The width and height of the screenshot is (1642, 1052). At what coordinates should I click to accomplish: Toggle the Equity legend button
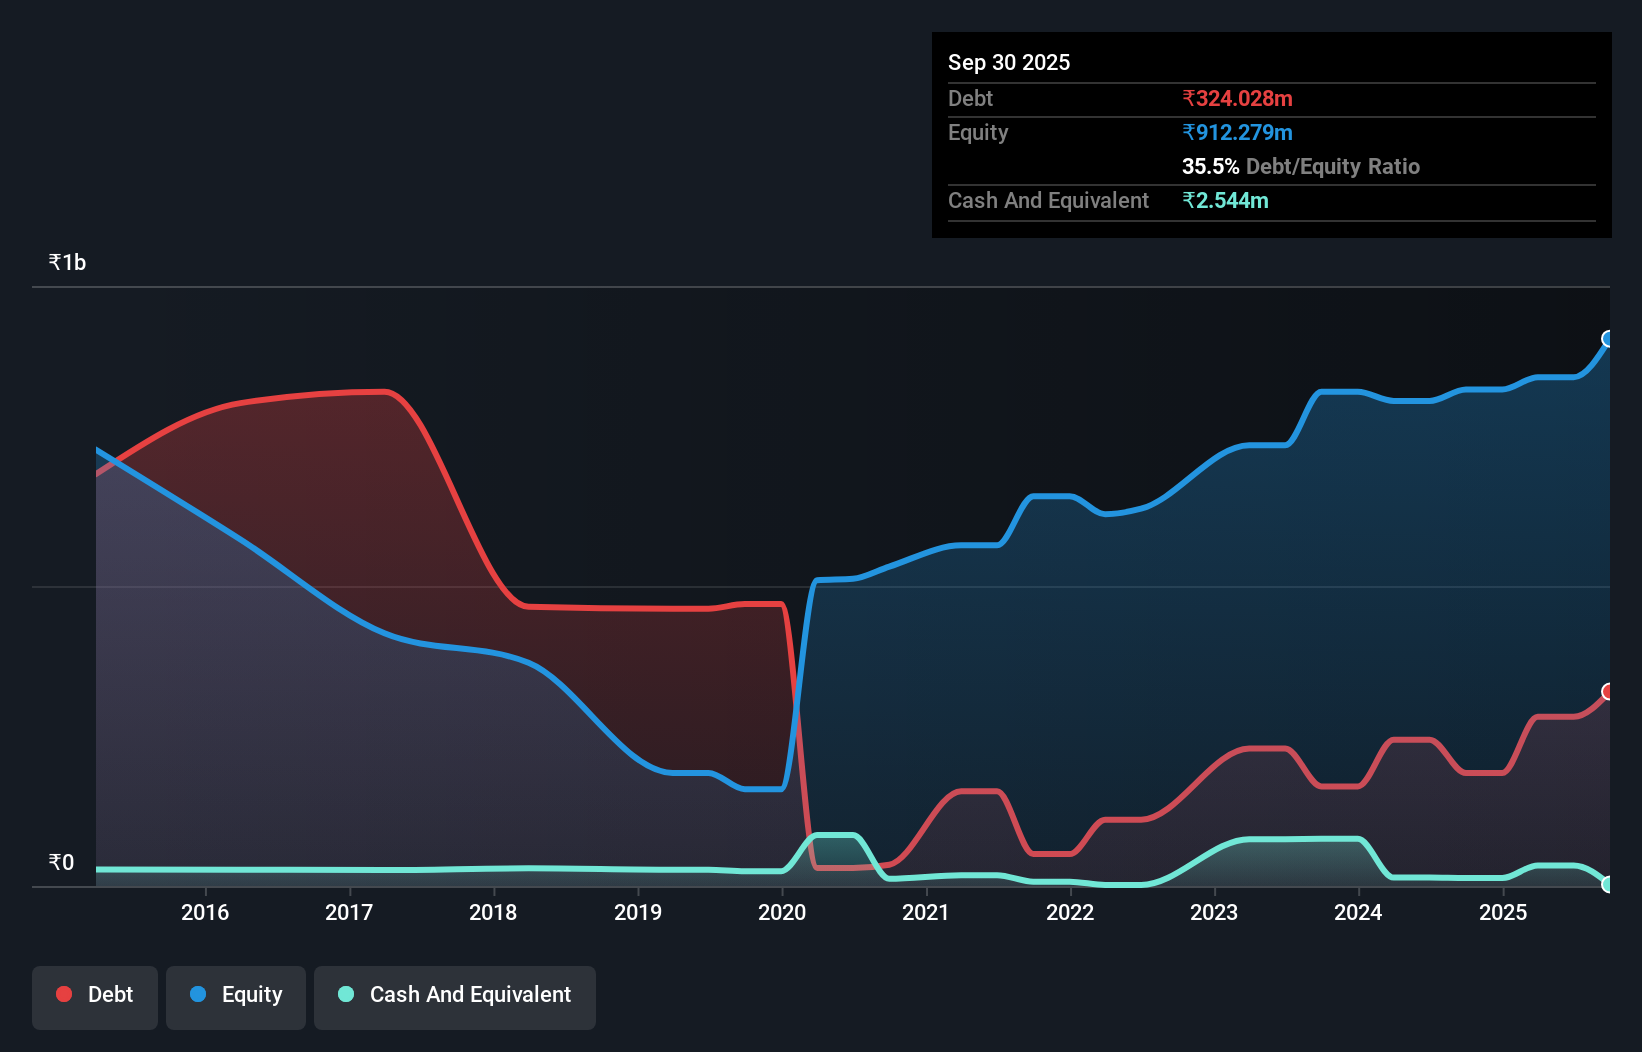[236, 997]
